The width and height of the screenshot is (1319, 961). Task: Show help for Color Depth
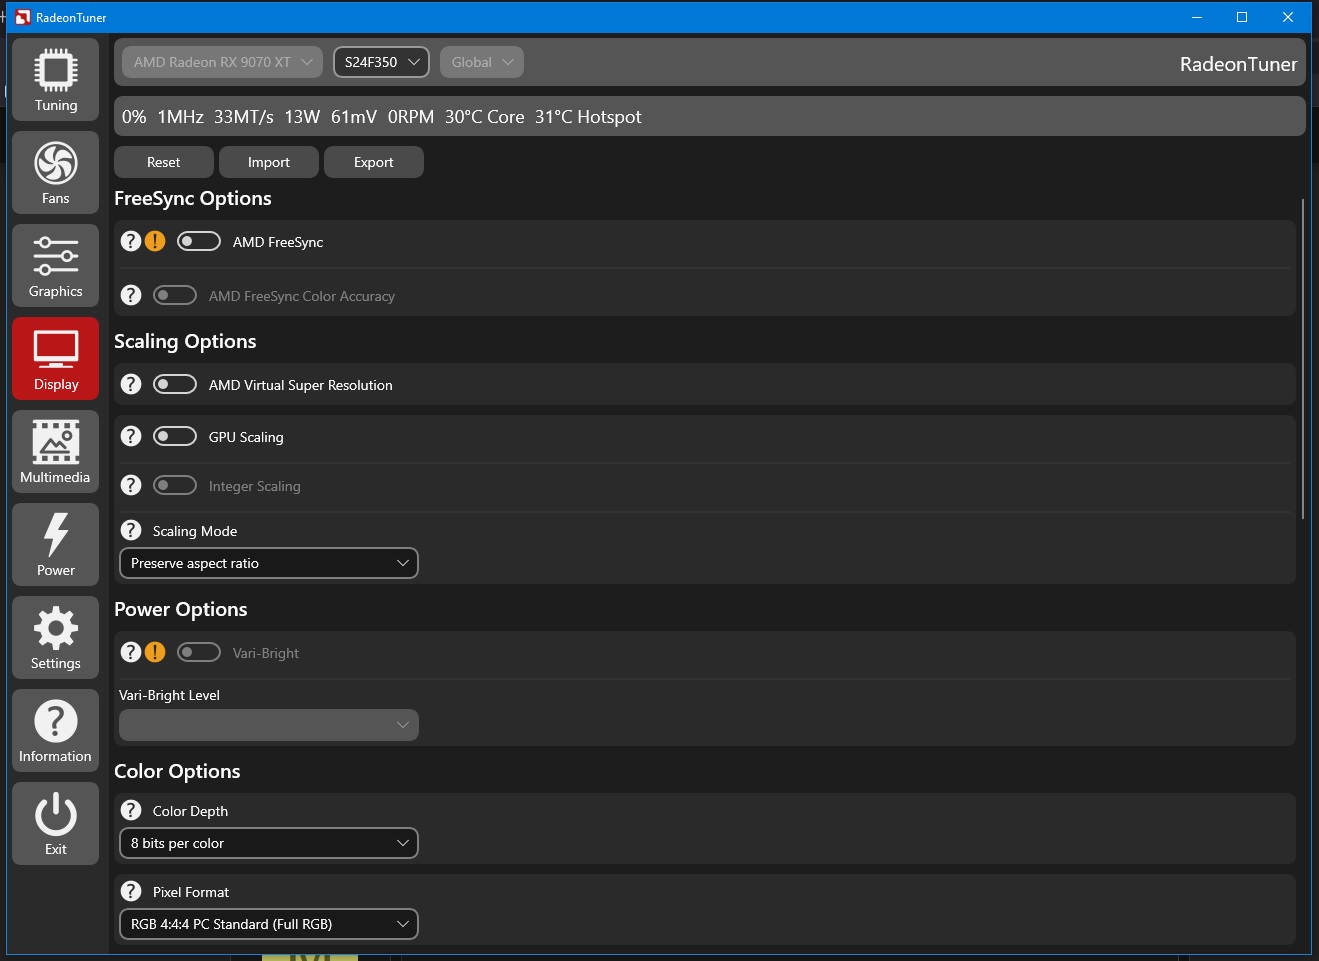tap(131, 810)
